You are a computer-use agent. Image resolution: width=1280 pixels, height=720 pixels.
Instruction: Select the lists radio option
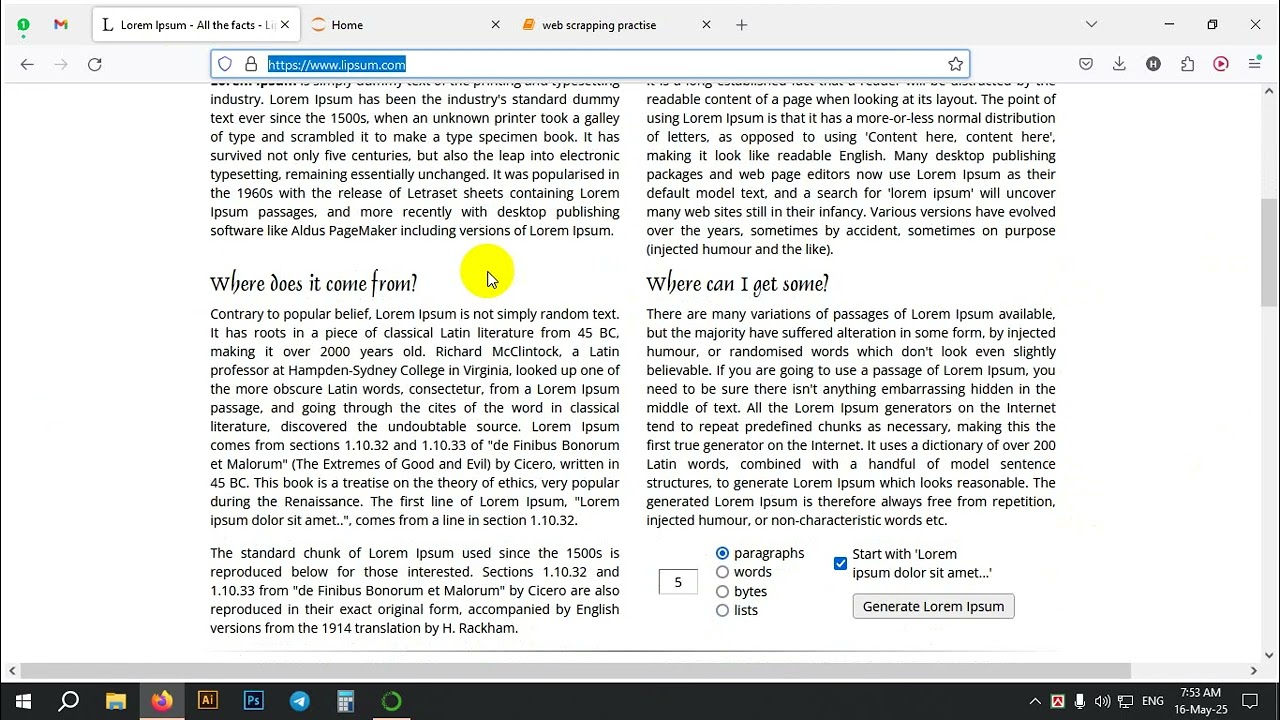pyautogui.click(x=722, y=610)
